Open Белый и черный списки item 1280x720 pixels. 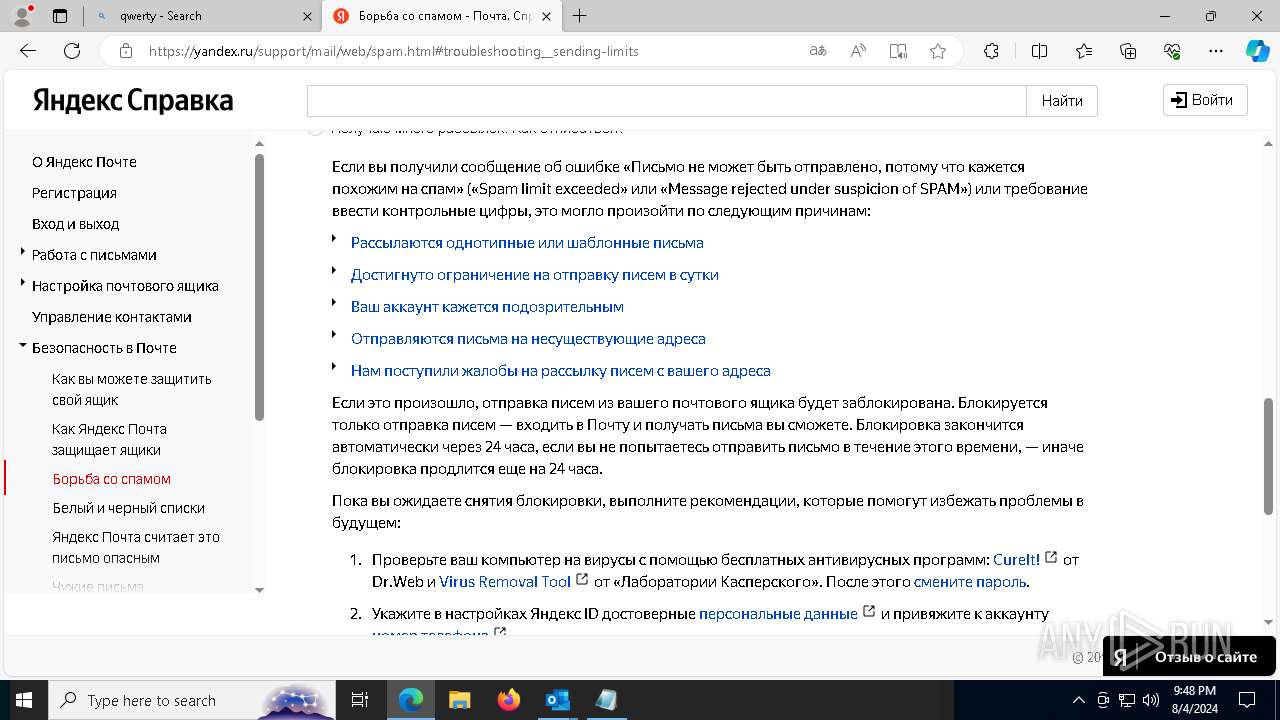128,507
